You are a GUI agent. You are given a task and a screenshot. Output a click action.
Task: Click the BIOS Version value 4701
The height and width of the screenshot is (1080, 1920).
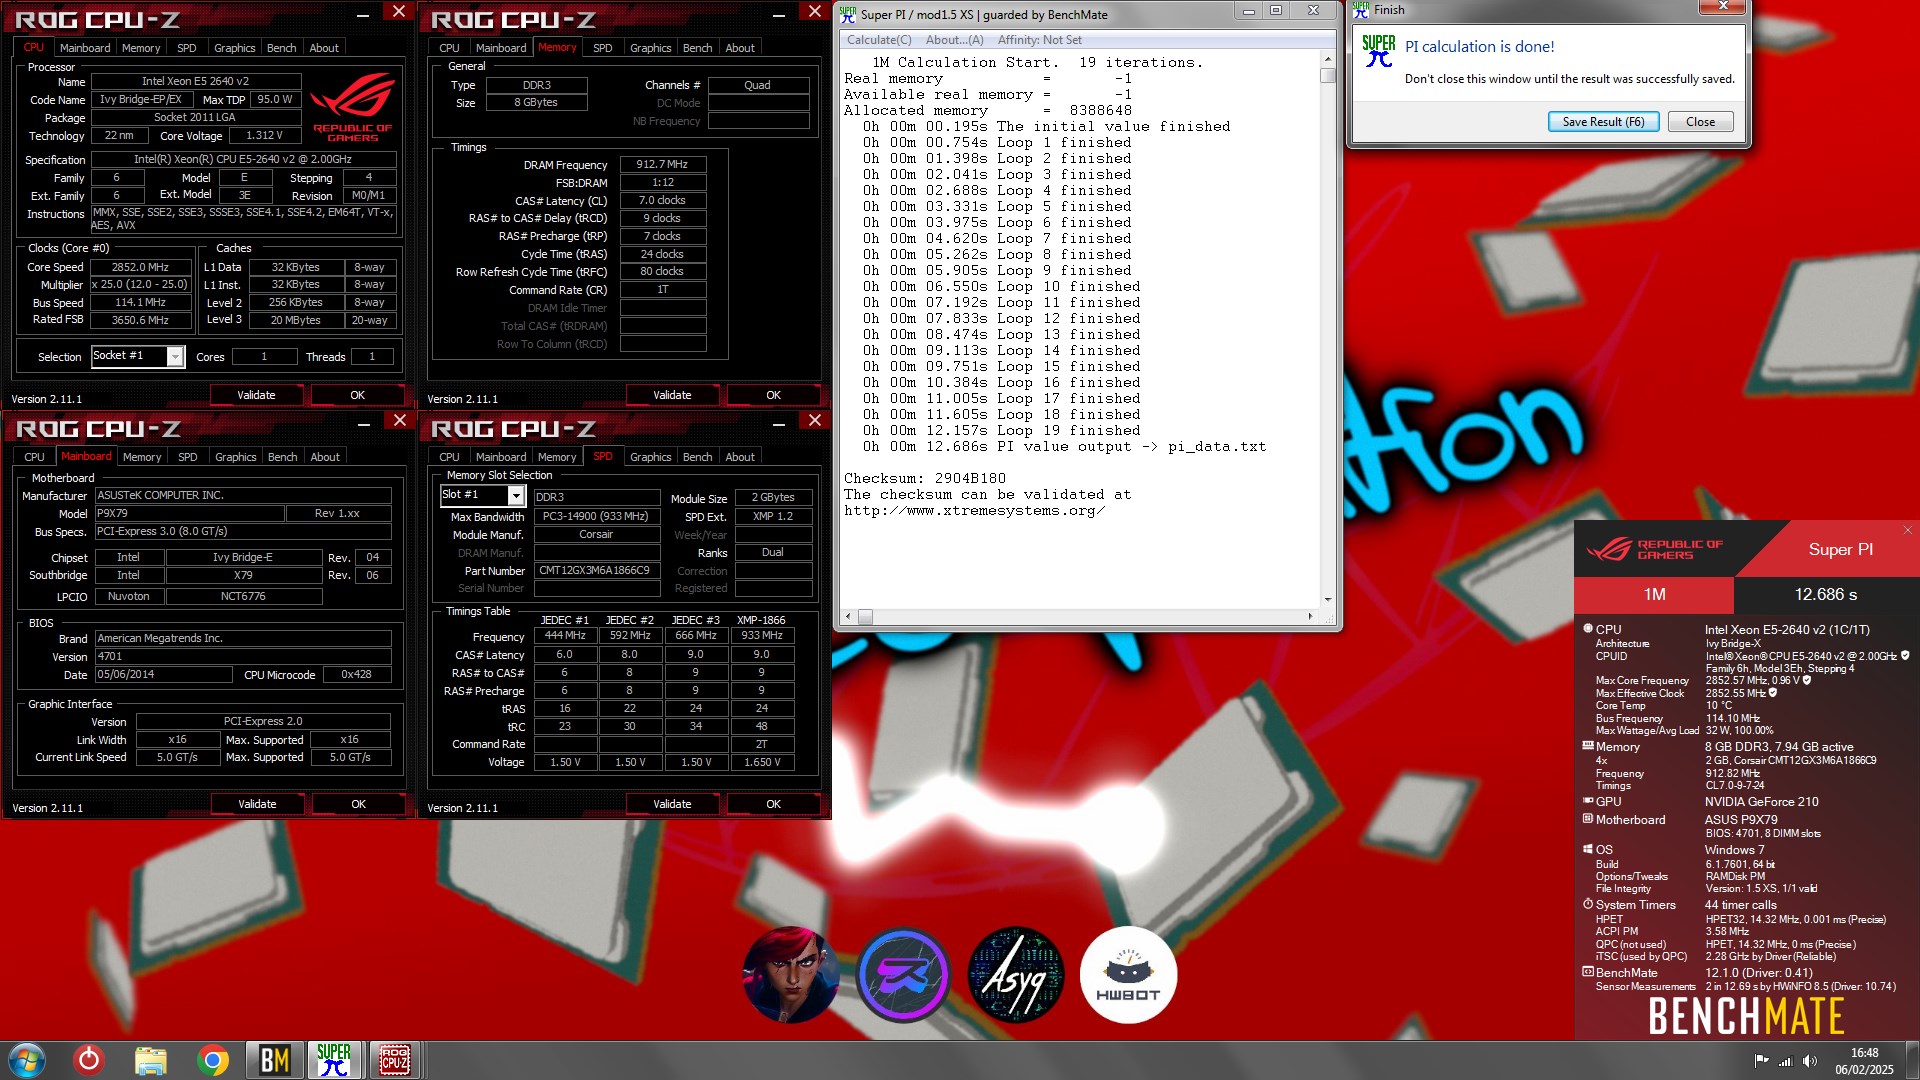click(243, 656)
